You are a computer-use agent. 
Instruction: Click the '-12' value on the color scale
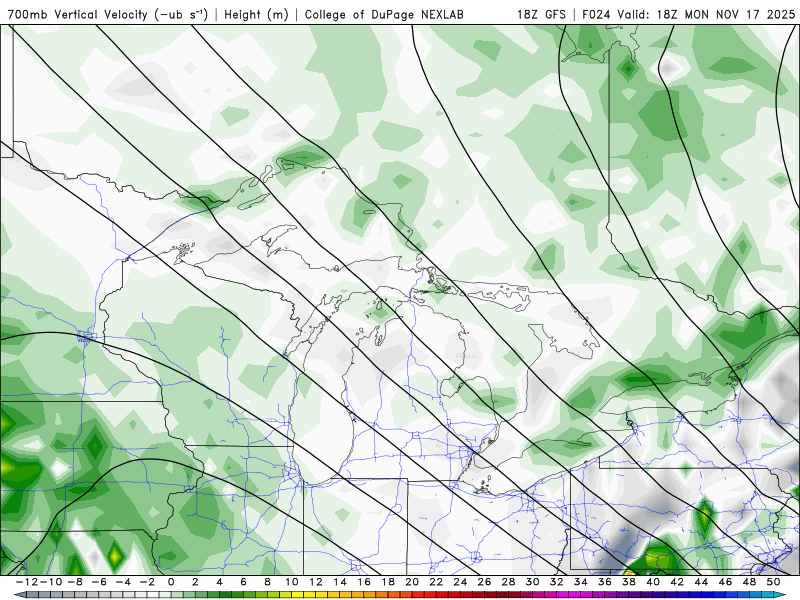[x=26, y=582]
